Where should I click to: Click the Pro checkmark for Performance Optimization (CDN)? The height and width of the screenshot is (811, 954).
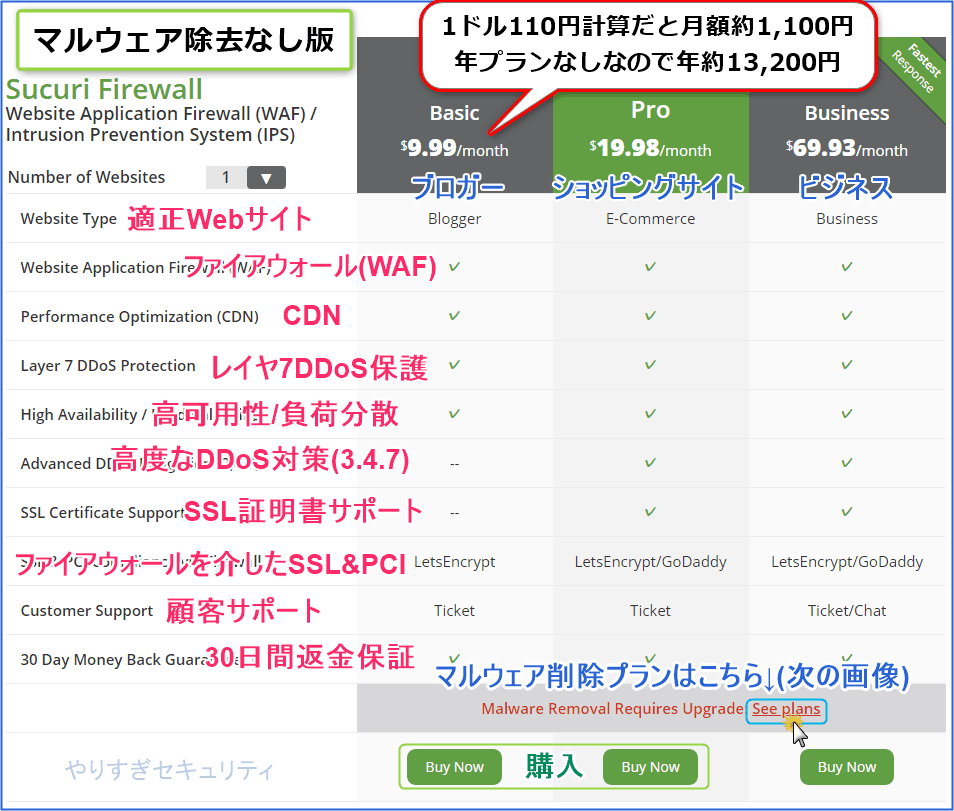(x=650, y=316)
